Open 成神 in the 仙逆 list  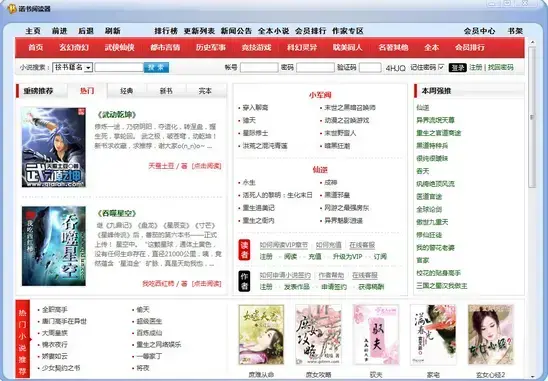click(331, 182)
